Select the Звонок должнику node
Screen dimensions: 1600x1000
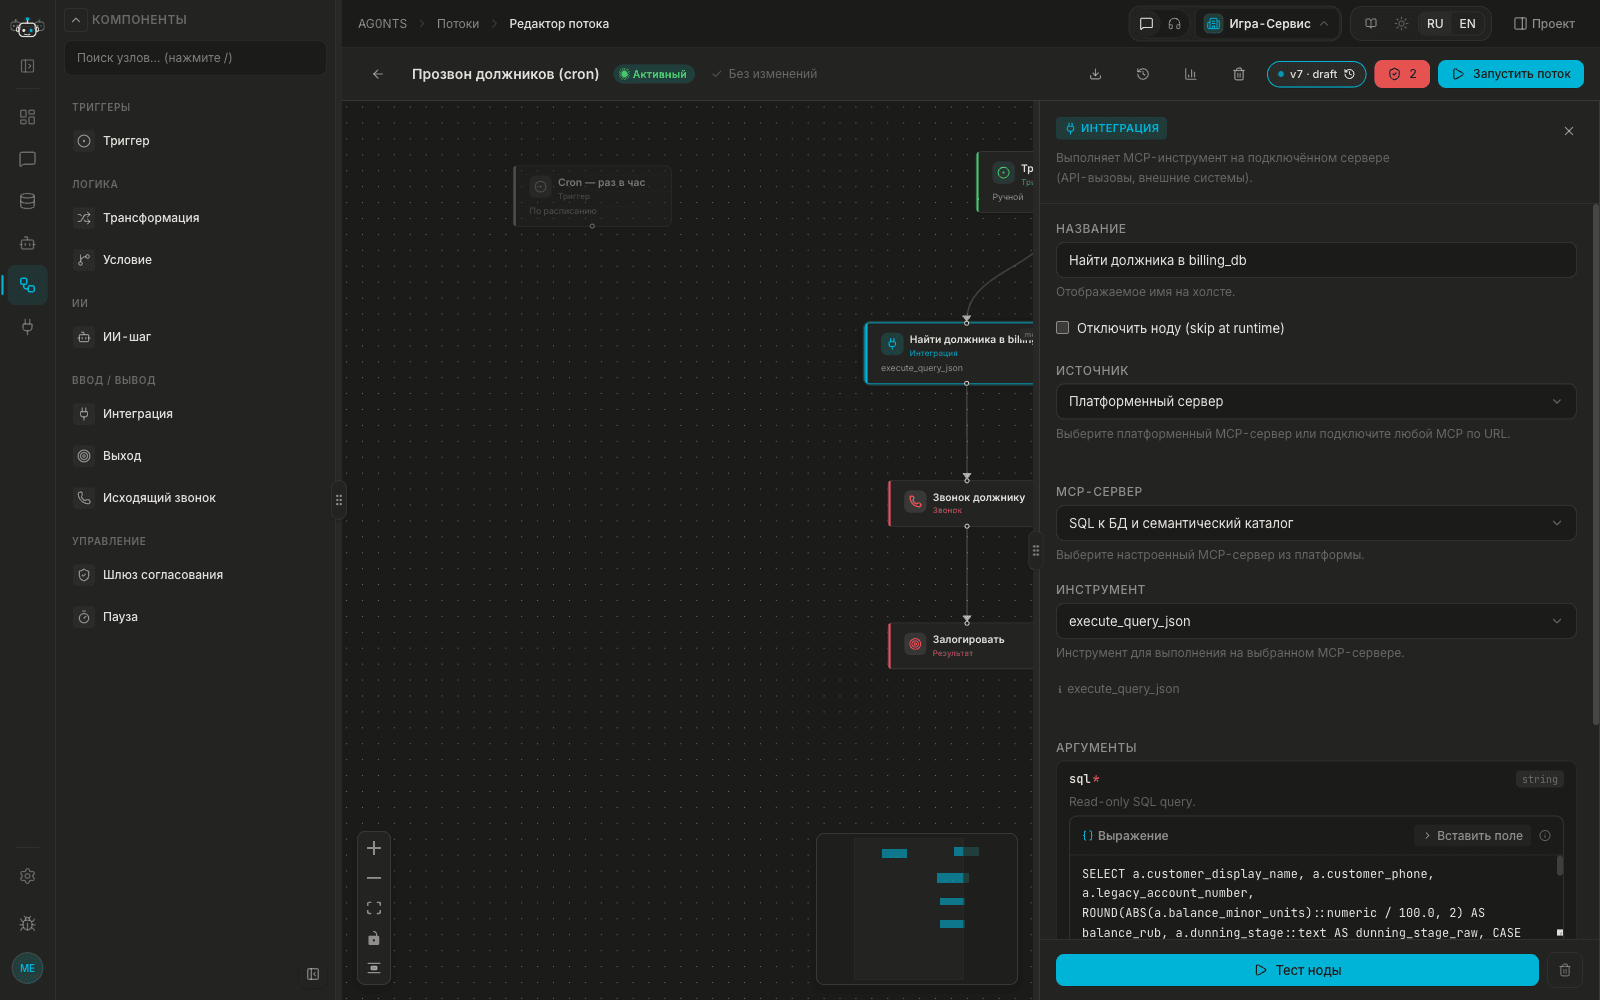pos(961,503)
